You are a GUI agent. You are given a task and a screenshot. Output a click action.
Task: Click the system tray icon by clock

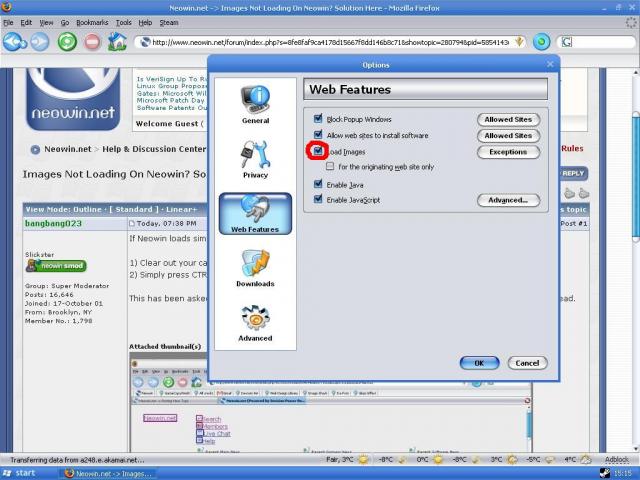(x=605, y=473)
